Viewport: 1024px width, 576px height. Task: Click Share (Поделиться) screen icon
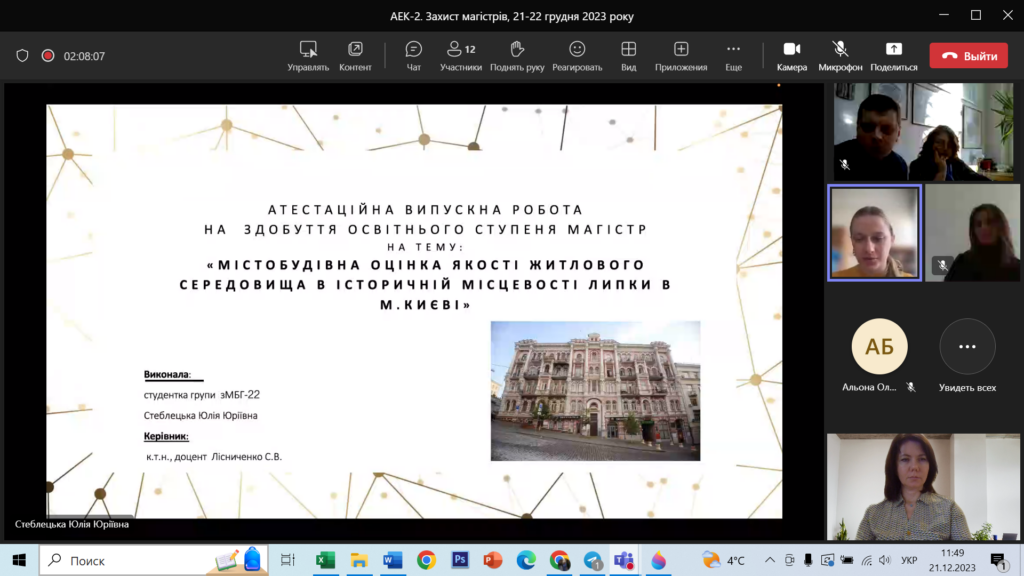coord(893,56)
